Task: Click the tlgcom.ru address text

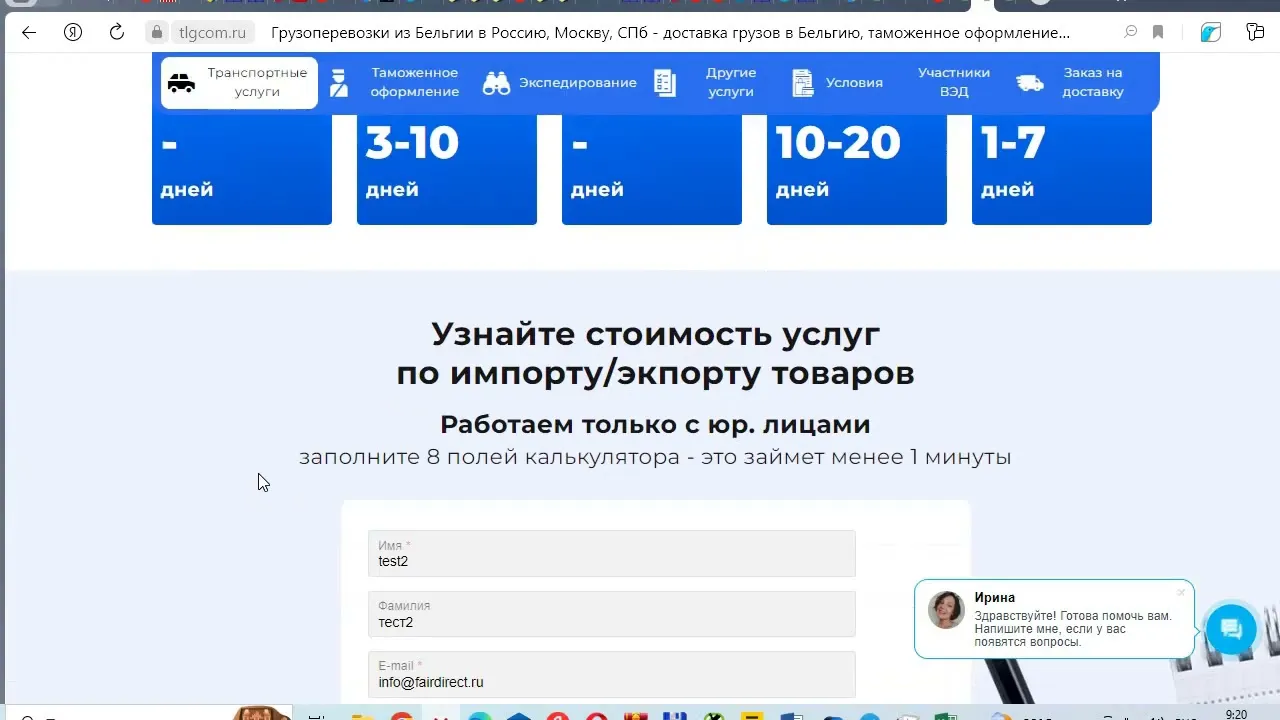Action: point(212,33)
